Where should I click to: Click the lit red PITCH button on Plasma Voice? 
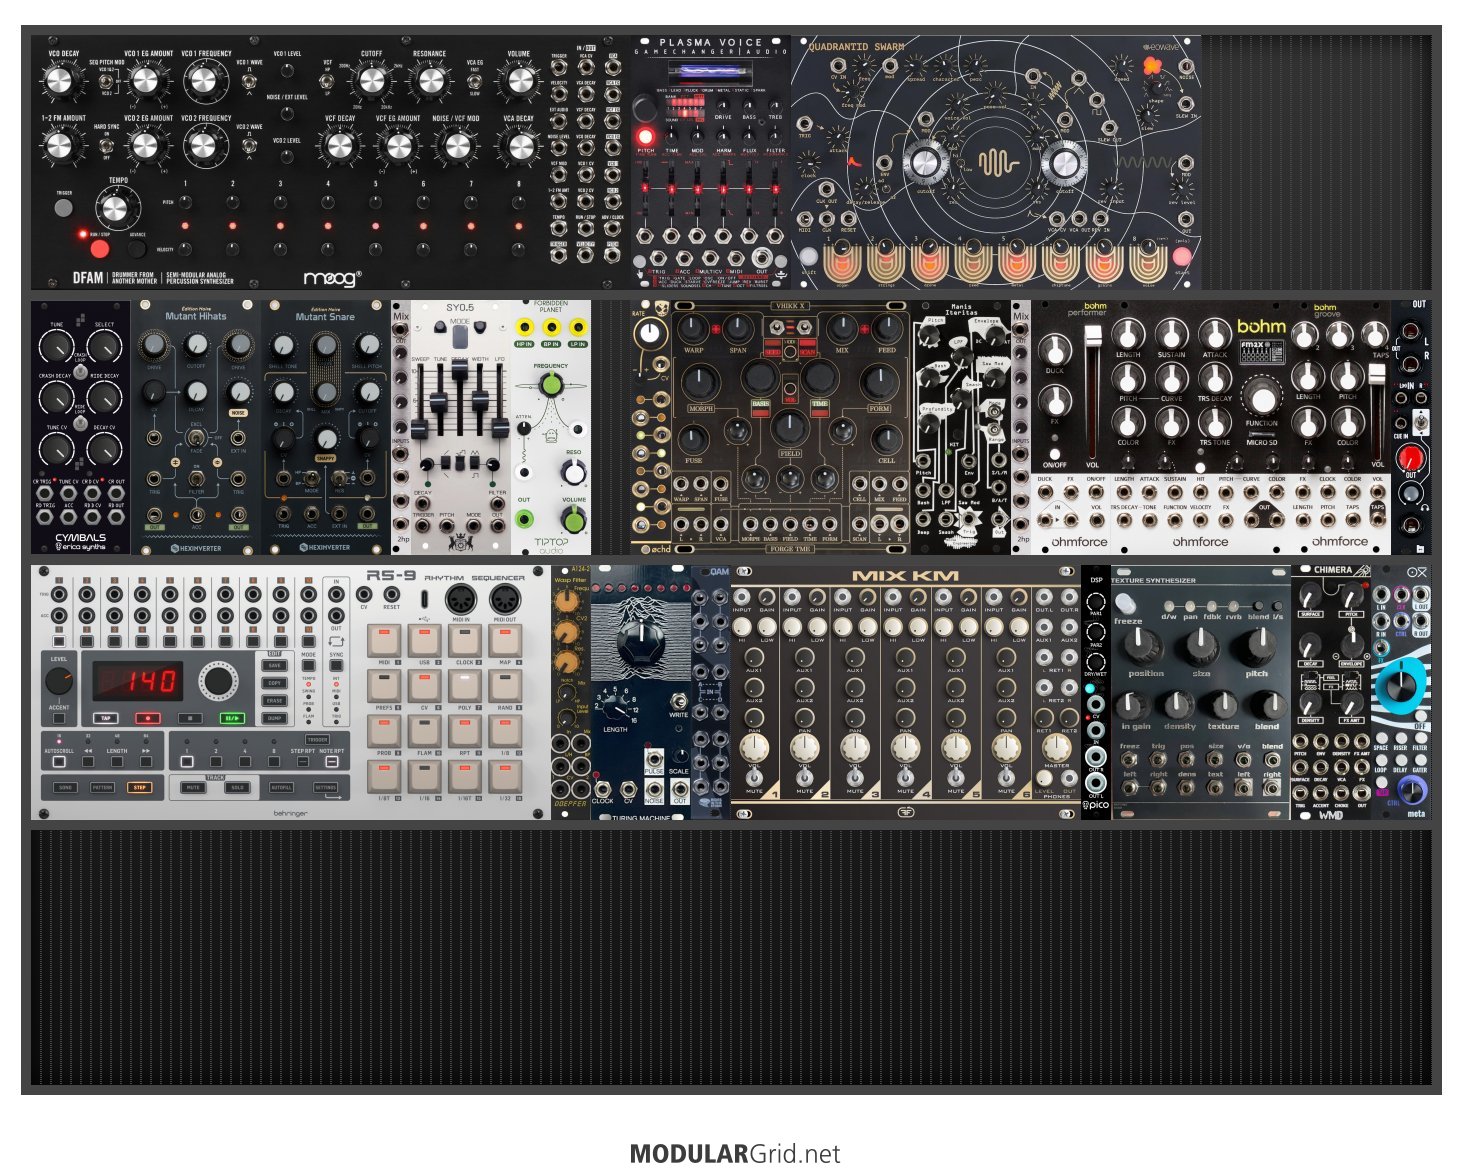pos(646,136)
